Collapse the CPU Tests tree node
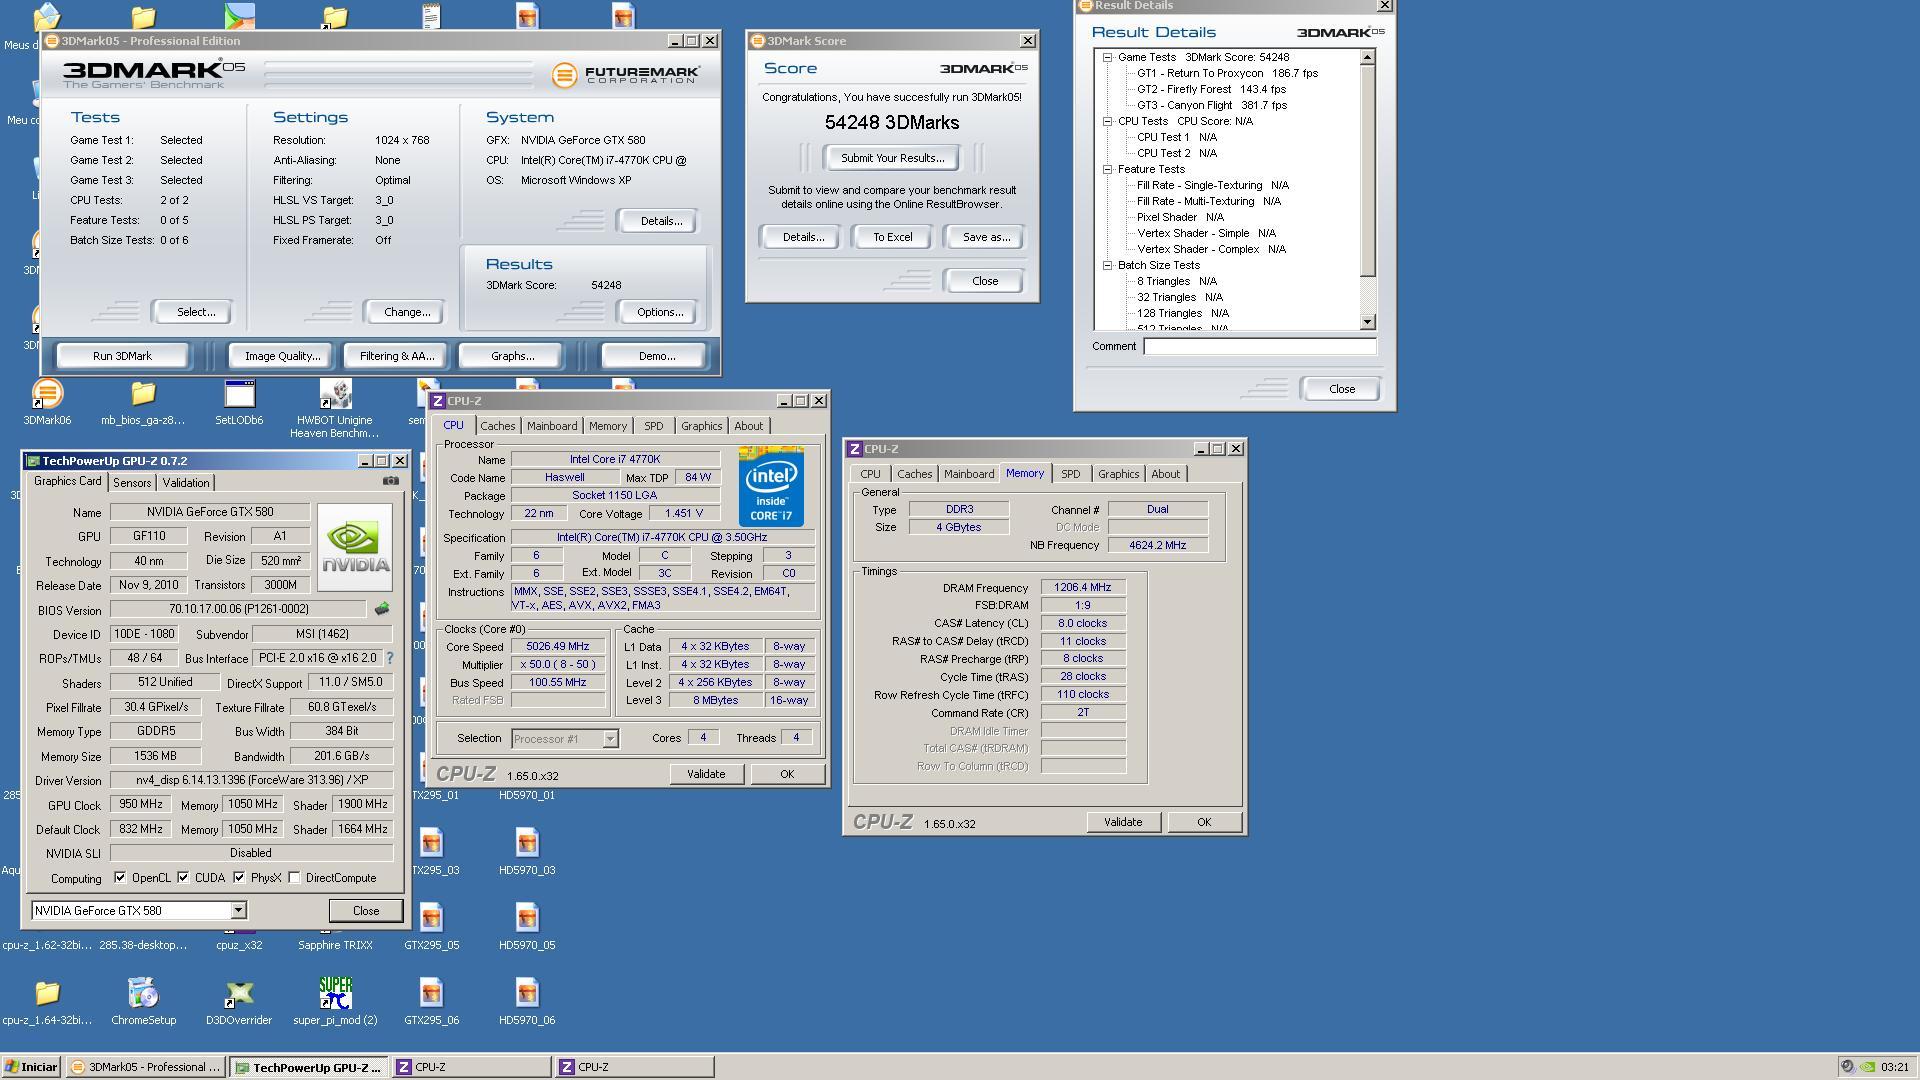1920x1080 pixels. (1108, 122)
